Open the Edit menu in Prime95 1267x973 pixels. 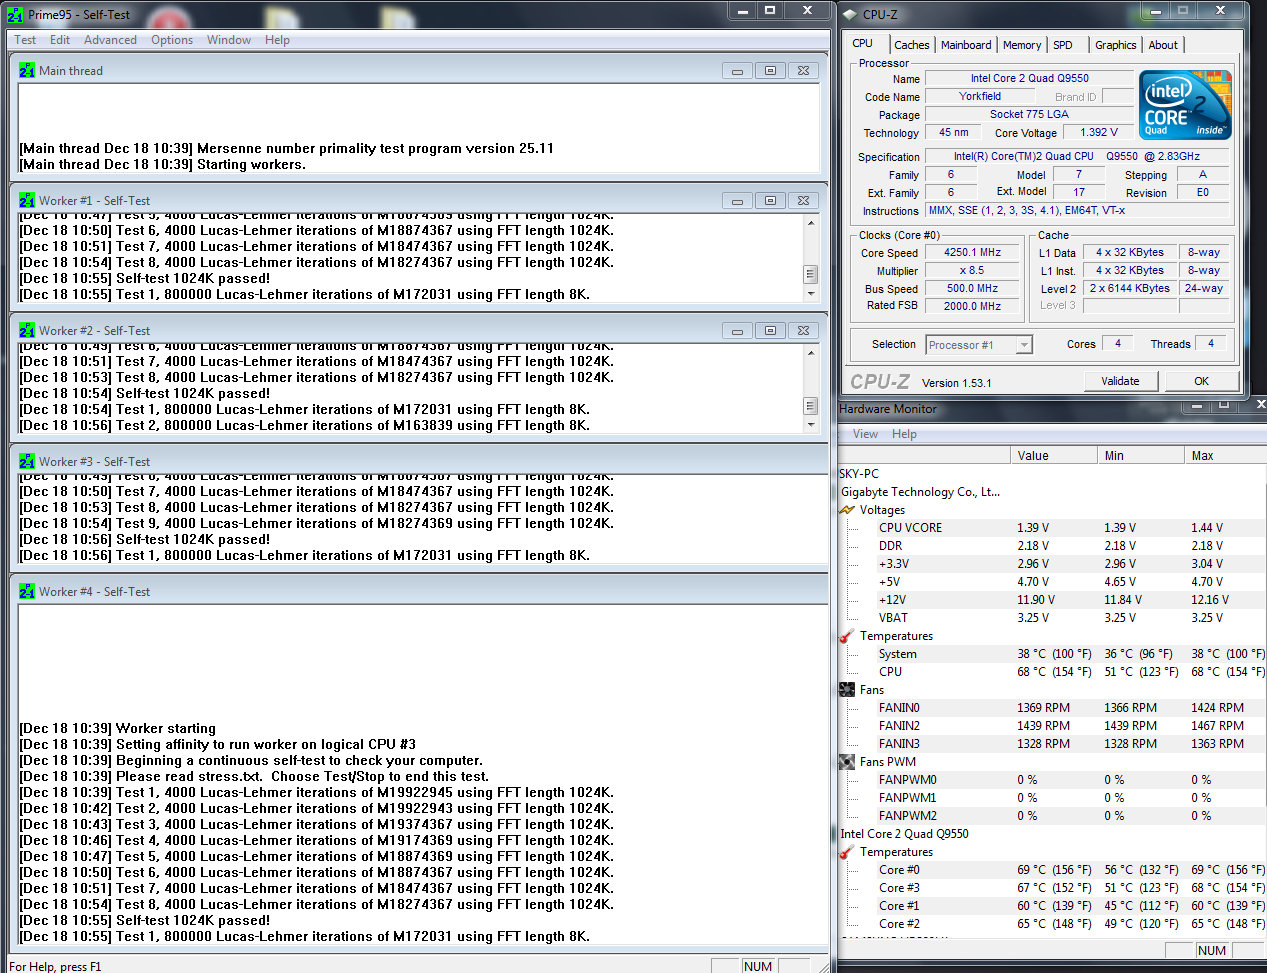[x=60, y=40]
